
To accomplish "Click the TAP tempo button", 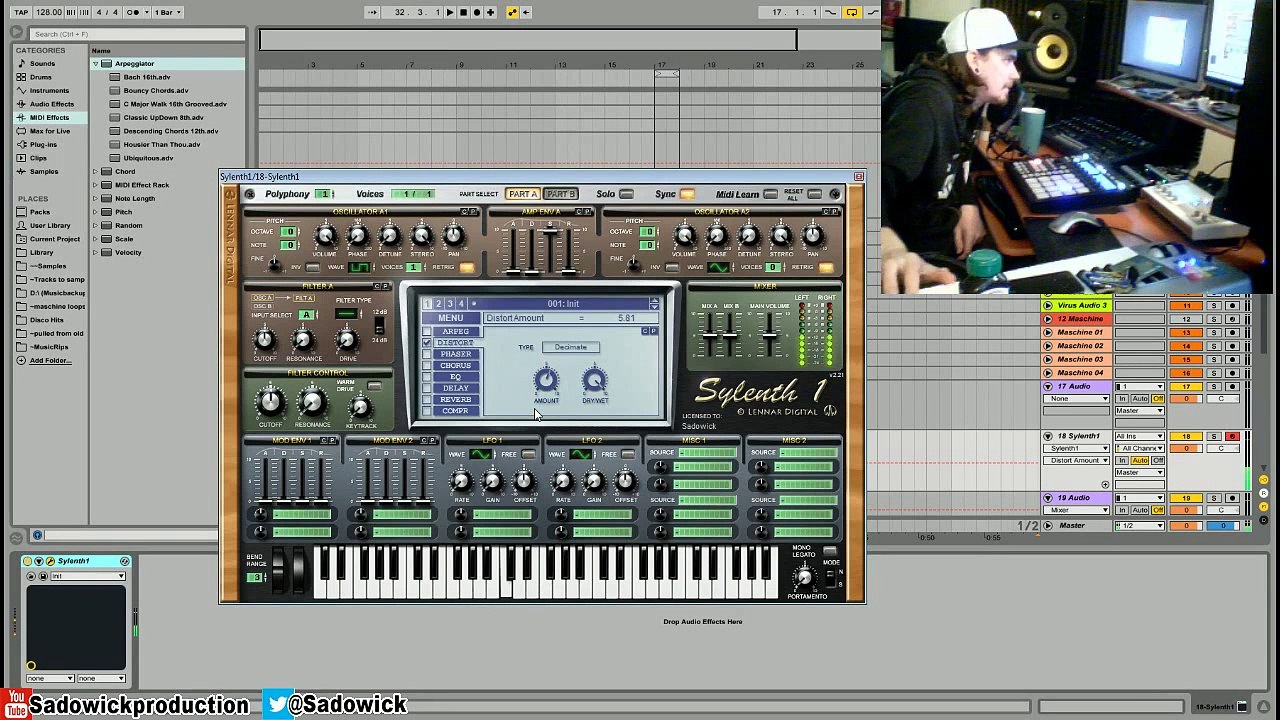I will pos(21,12).
